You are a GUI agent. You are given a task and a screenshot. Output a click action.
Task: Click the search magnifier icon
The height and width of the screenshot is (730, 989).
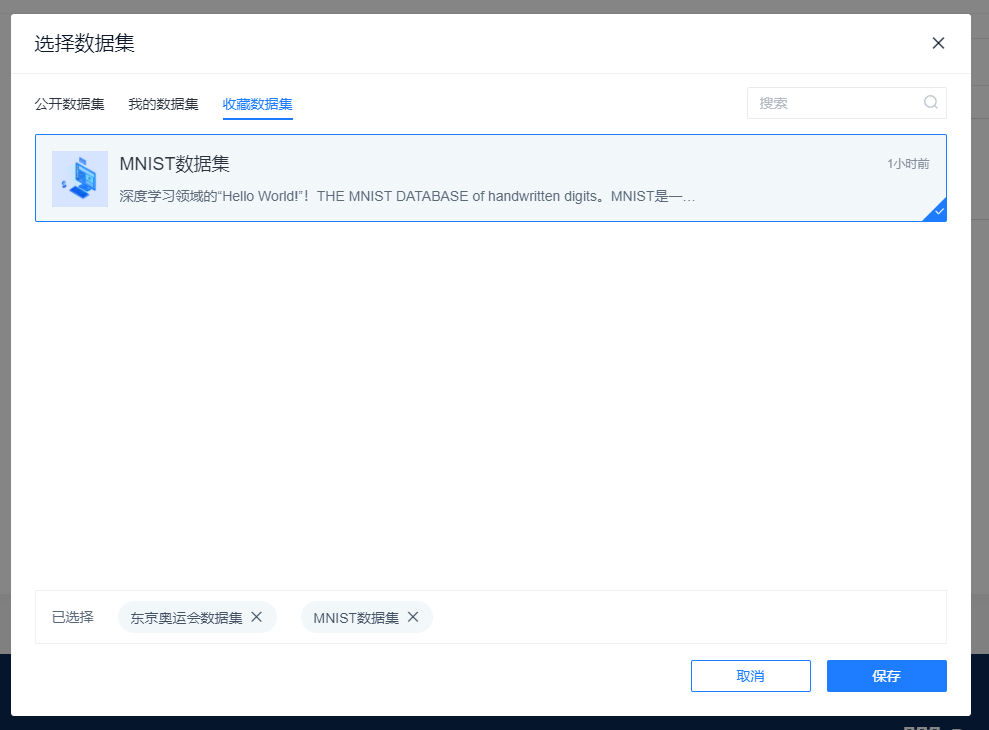coord(931,102)
